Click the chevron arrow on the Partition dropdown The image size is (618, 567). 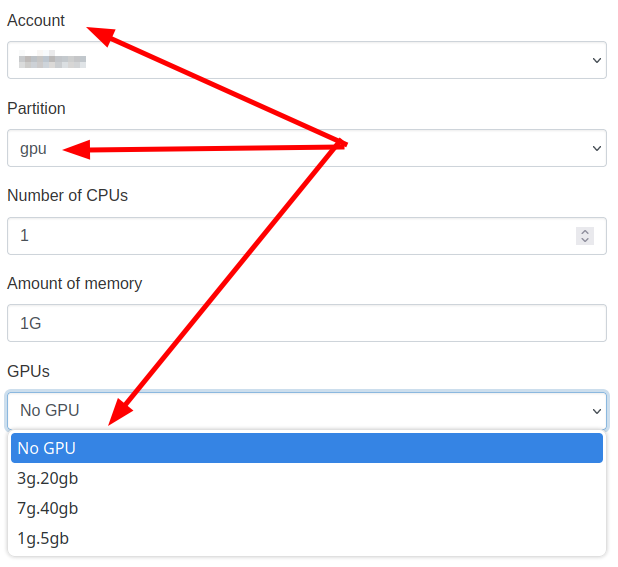coord(597,148)
